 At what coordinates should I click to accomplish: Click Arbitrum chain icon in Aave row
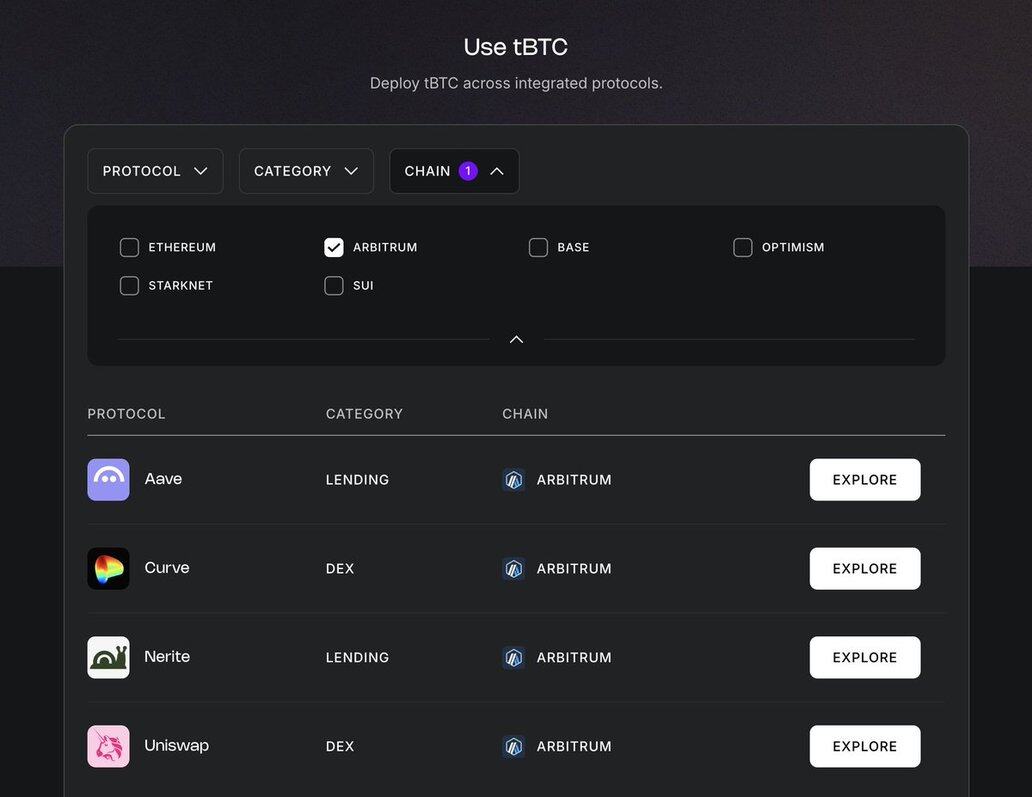tap(514, 480)
